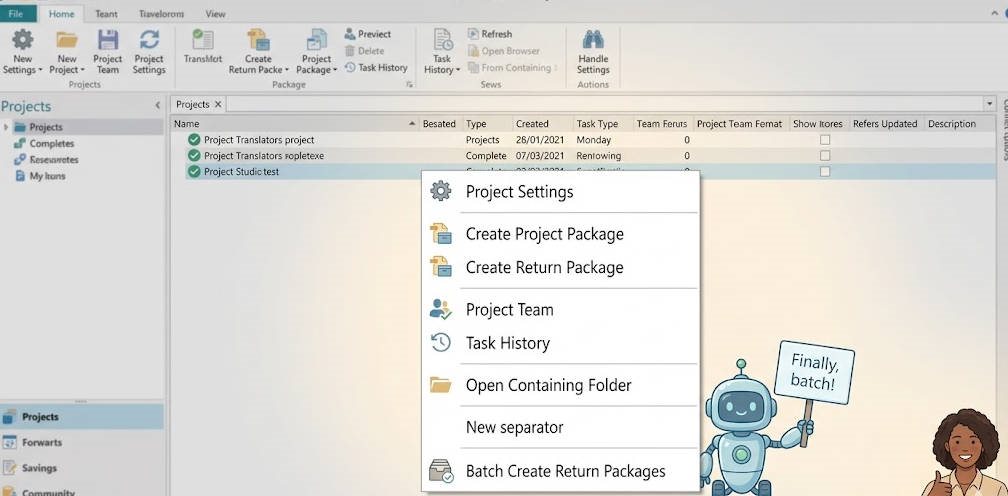Choose Create Return Package from context menu
1008x496 pixels.
click(560, 267)
